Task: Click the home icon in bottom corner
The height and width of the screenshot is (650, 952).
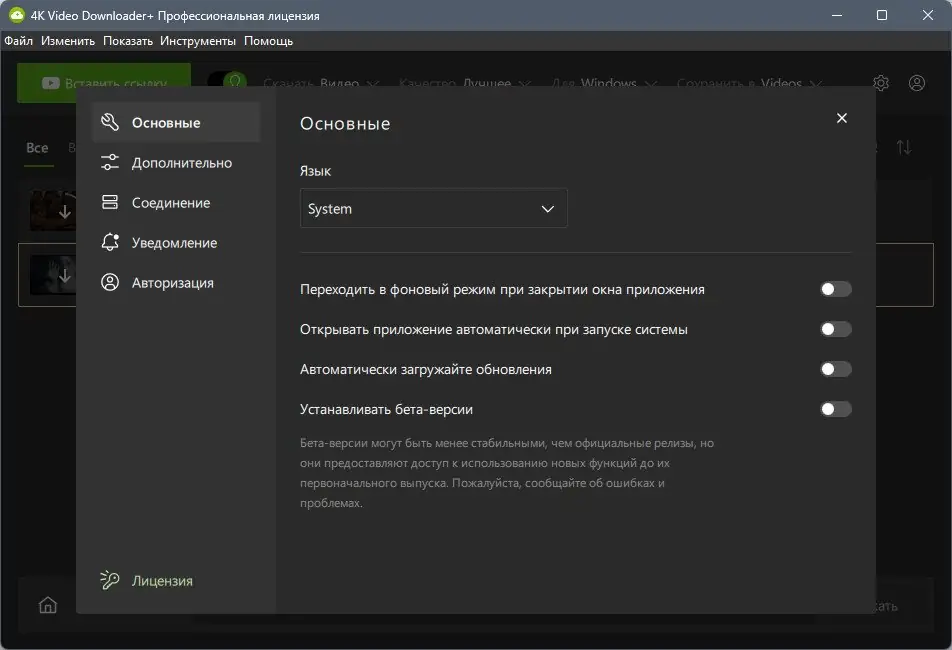Action: [x=47, y=604]
